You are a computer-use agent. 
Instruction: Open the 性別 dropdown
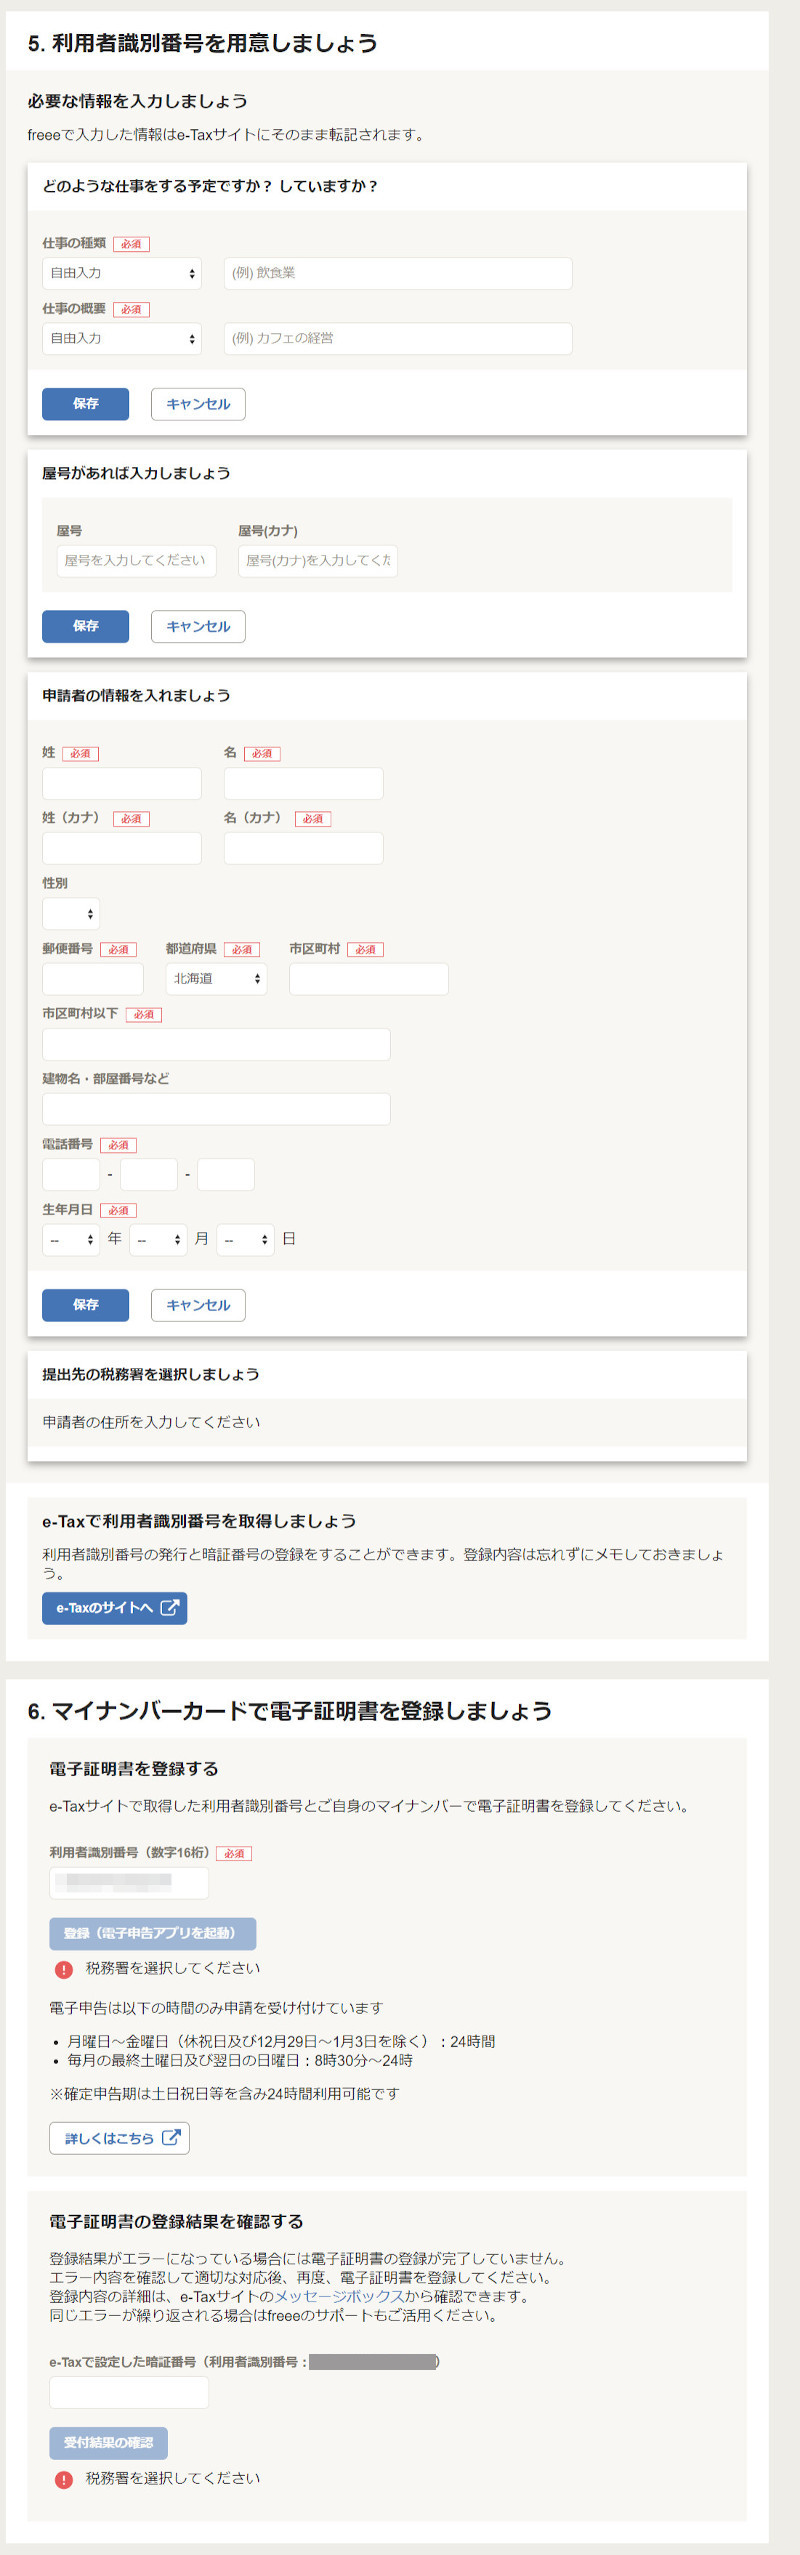point(71,914)
